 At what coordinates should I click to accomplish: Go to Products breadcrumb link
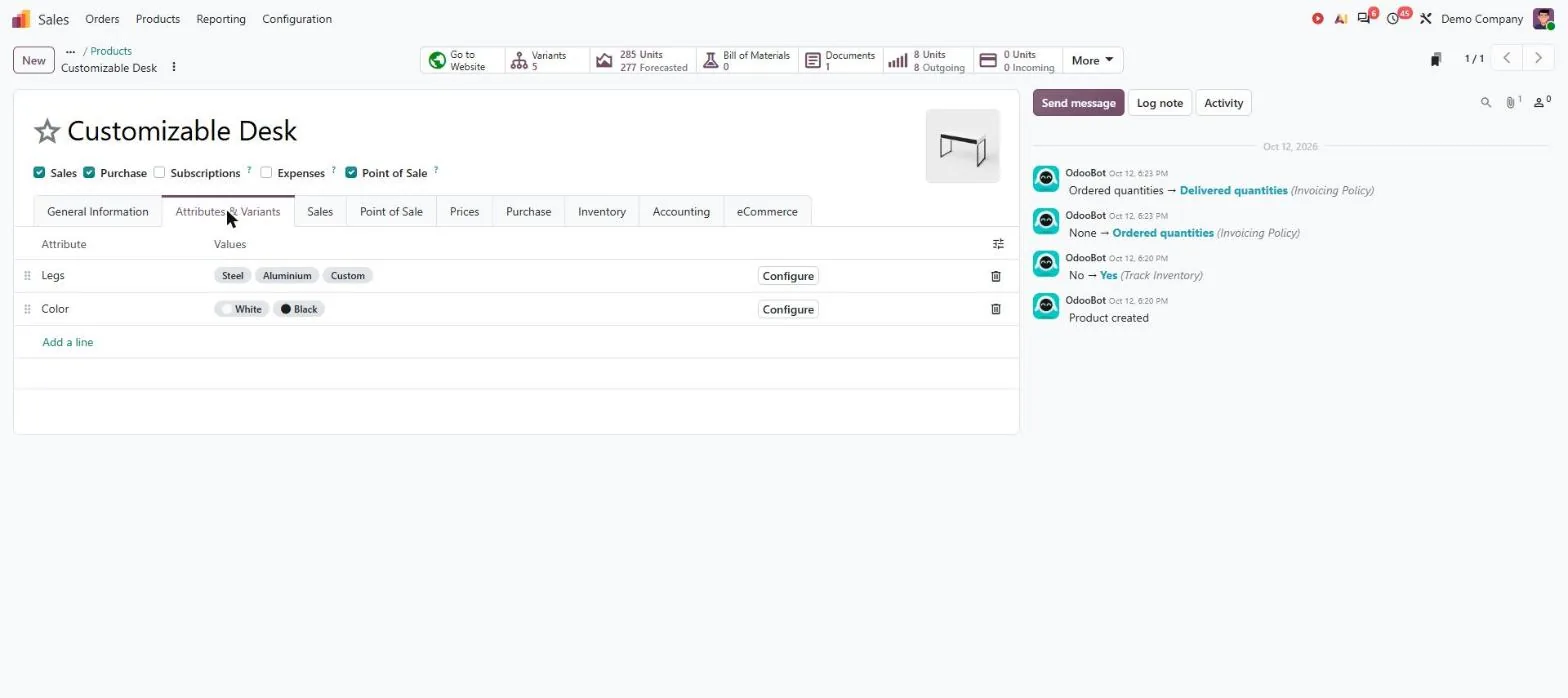[x=111, y=51]
